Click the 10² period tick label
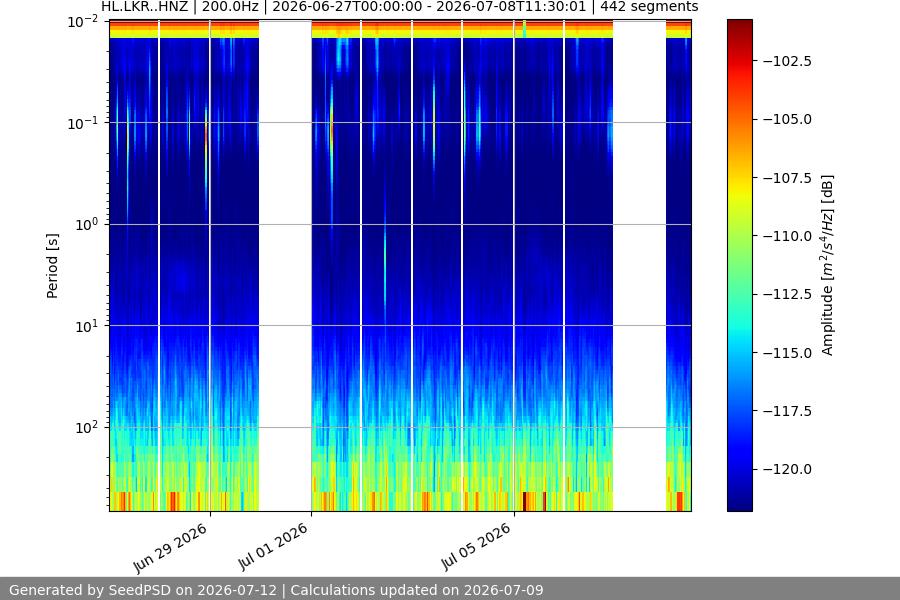 86,428
